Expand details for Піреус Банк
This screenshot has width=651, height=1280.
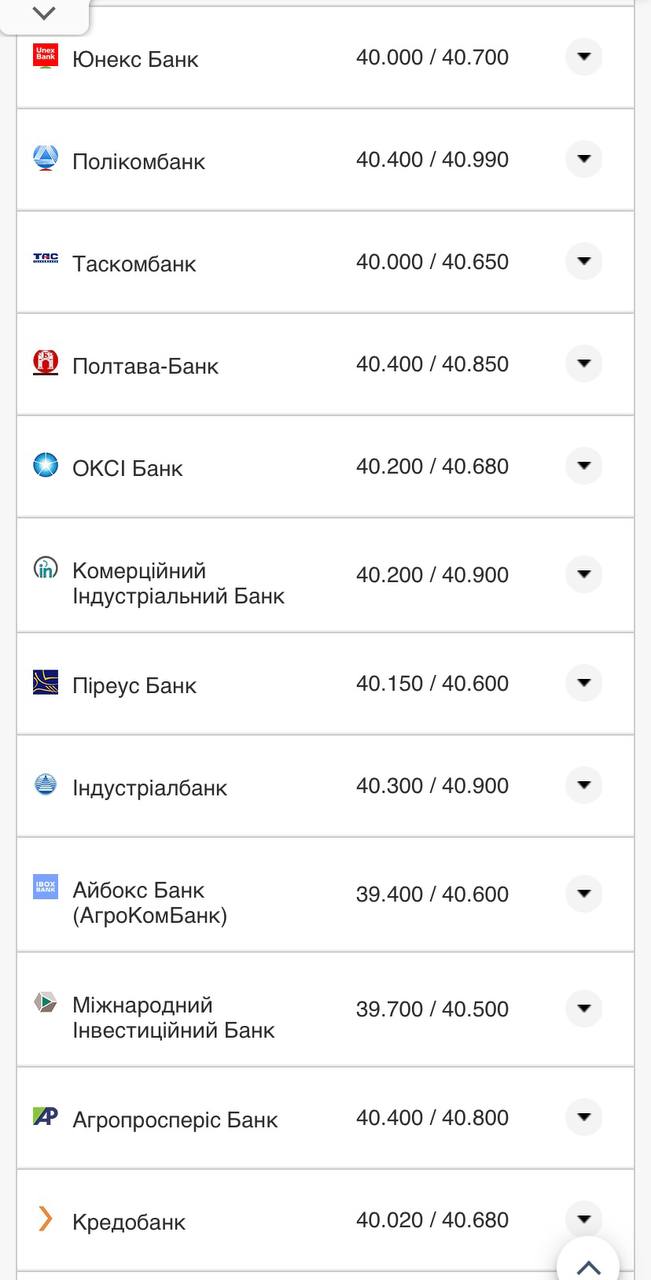coord(583,684)
